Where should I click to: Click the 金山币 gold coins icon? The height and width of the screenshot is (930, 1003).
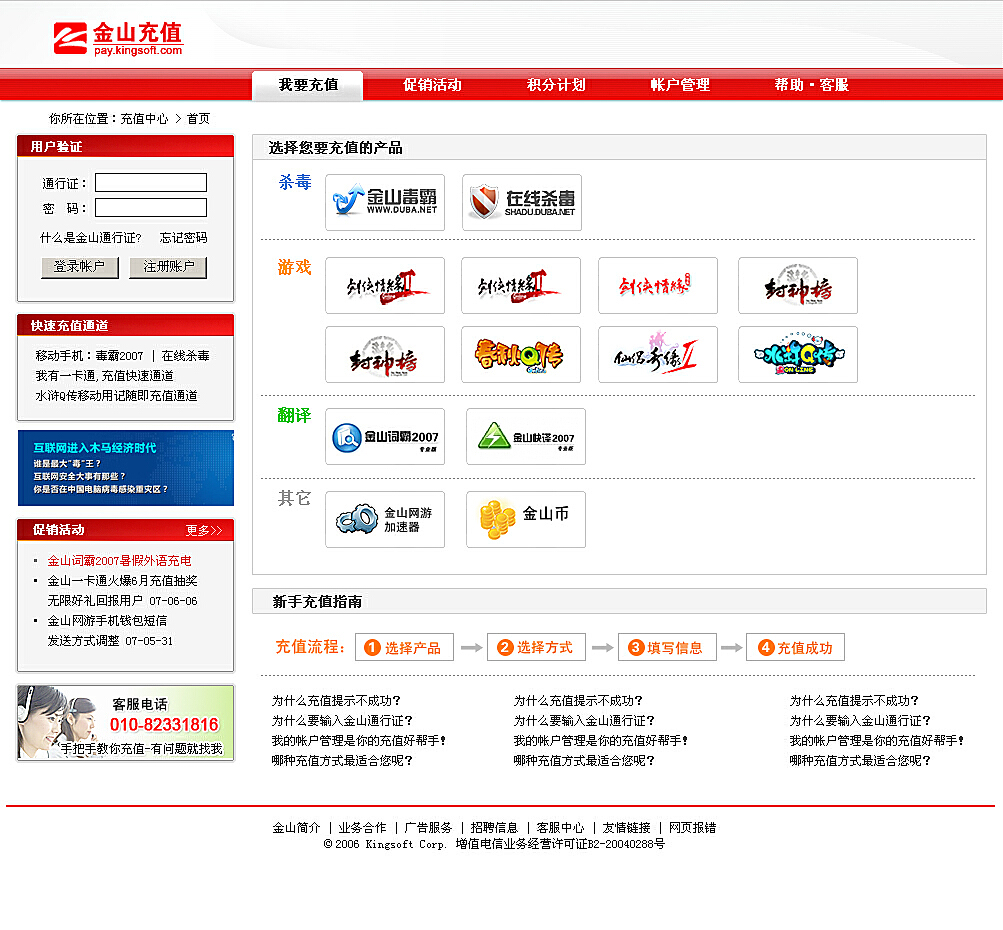point(524,519)
